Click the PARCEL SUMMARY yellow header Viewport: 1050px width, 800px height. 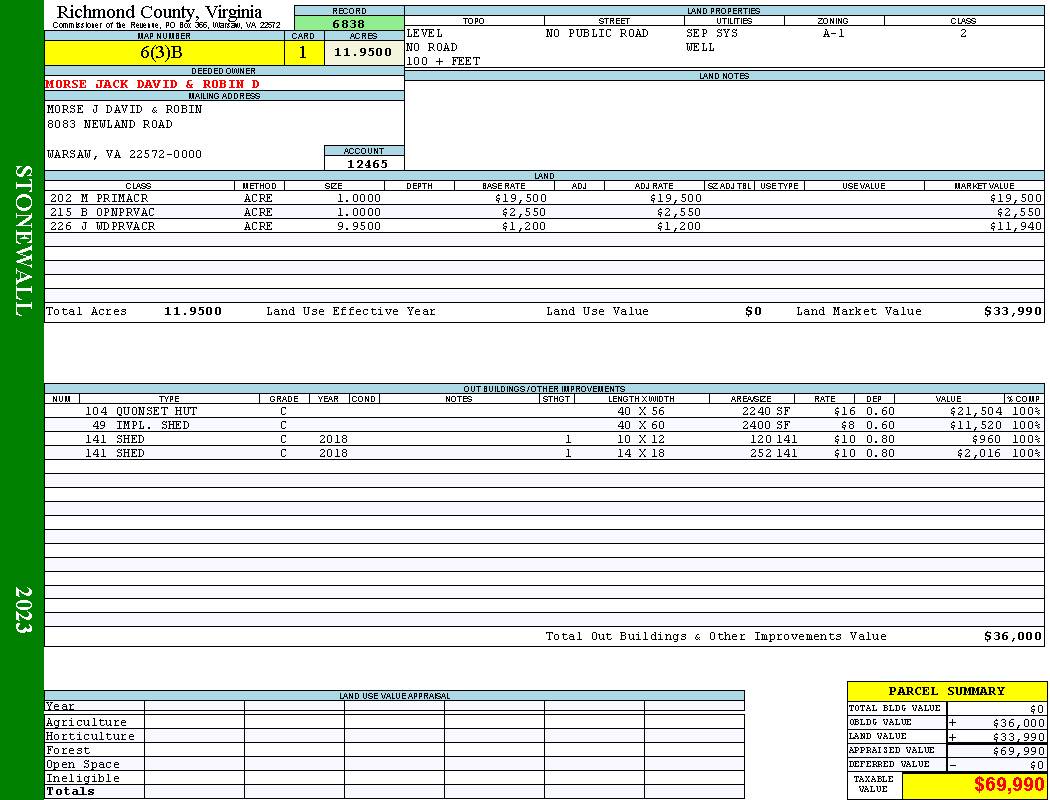coord(946,691)
